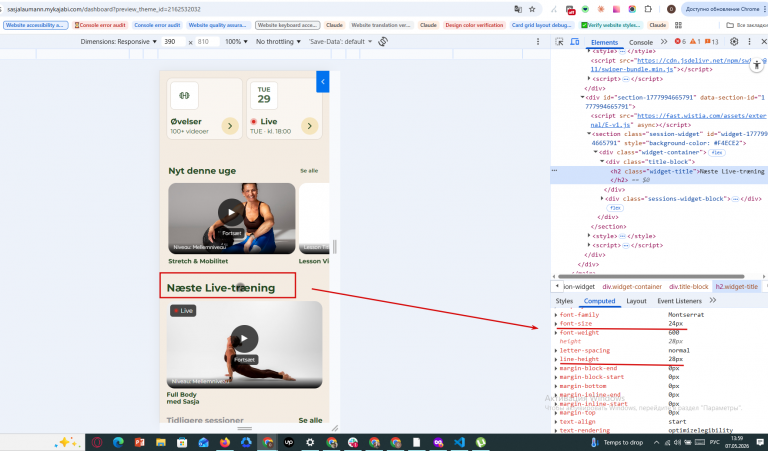Open the Øvelser card arrow button
Screen dimensions: 768x451
point(230,126)
